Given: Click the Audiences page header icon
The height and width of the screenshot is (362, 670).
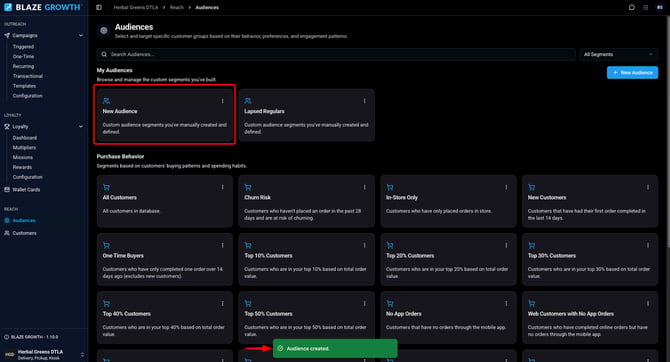Looking at the screenshot, I should click(103, 30).
